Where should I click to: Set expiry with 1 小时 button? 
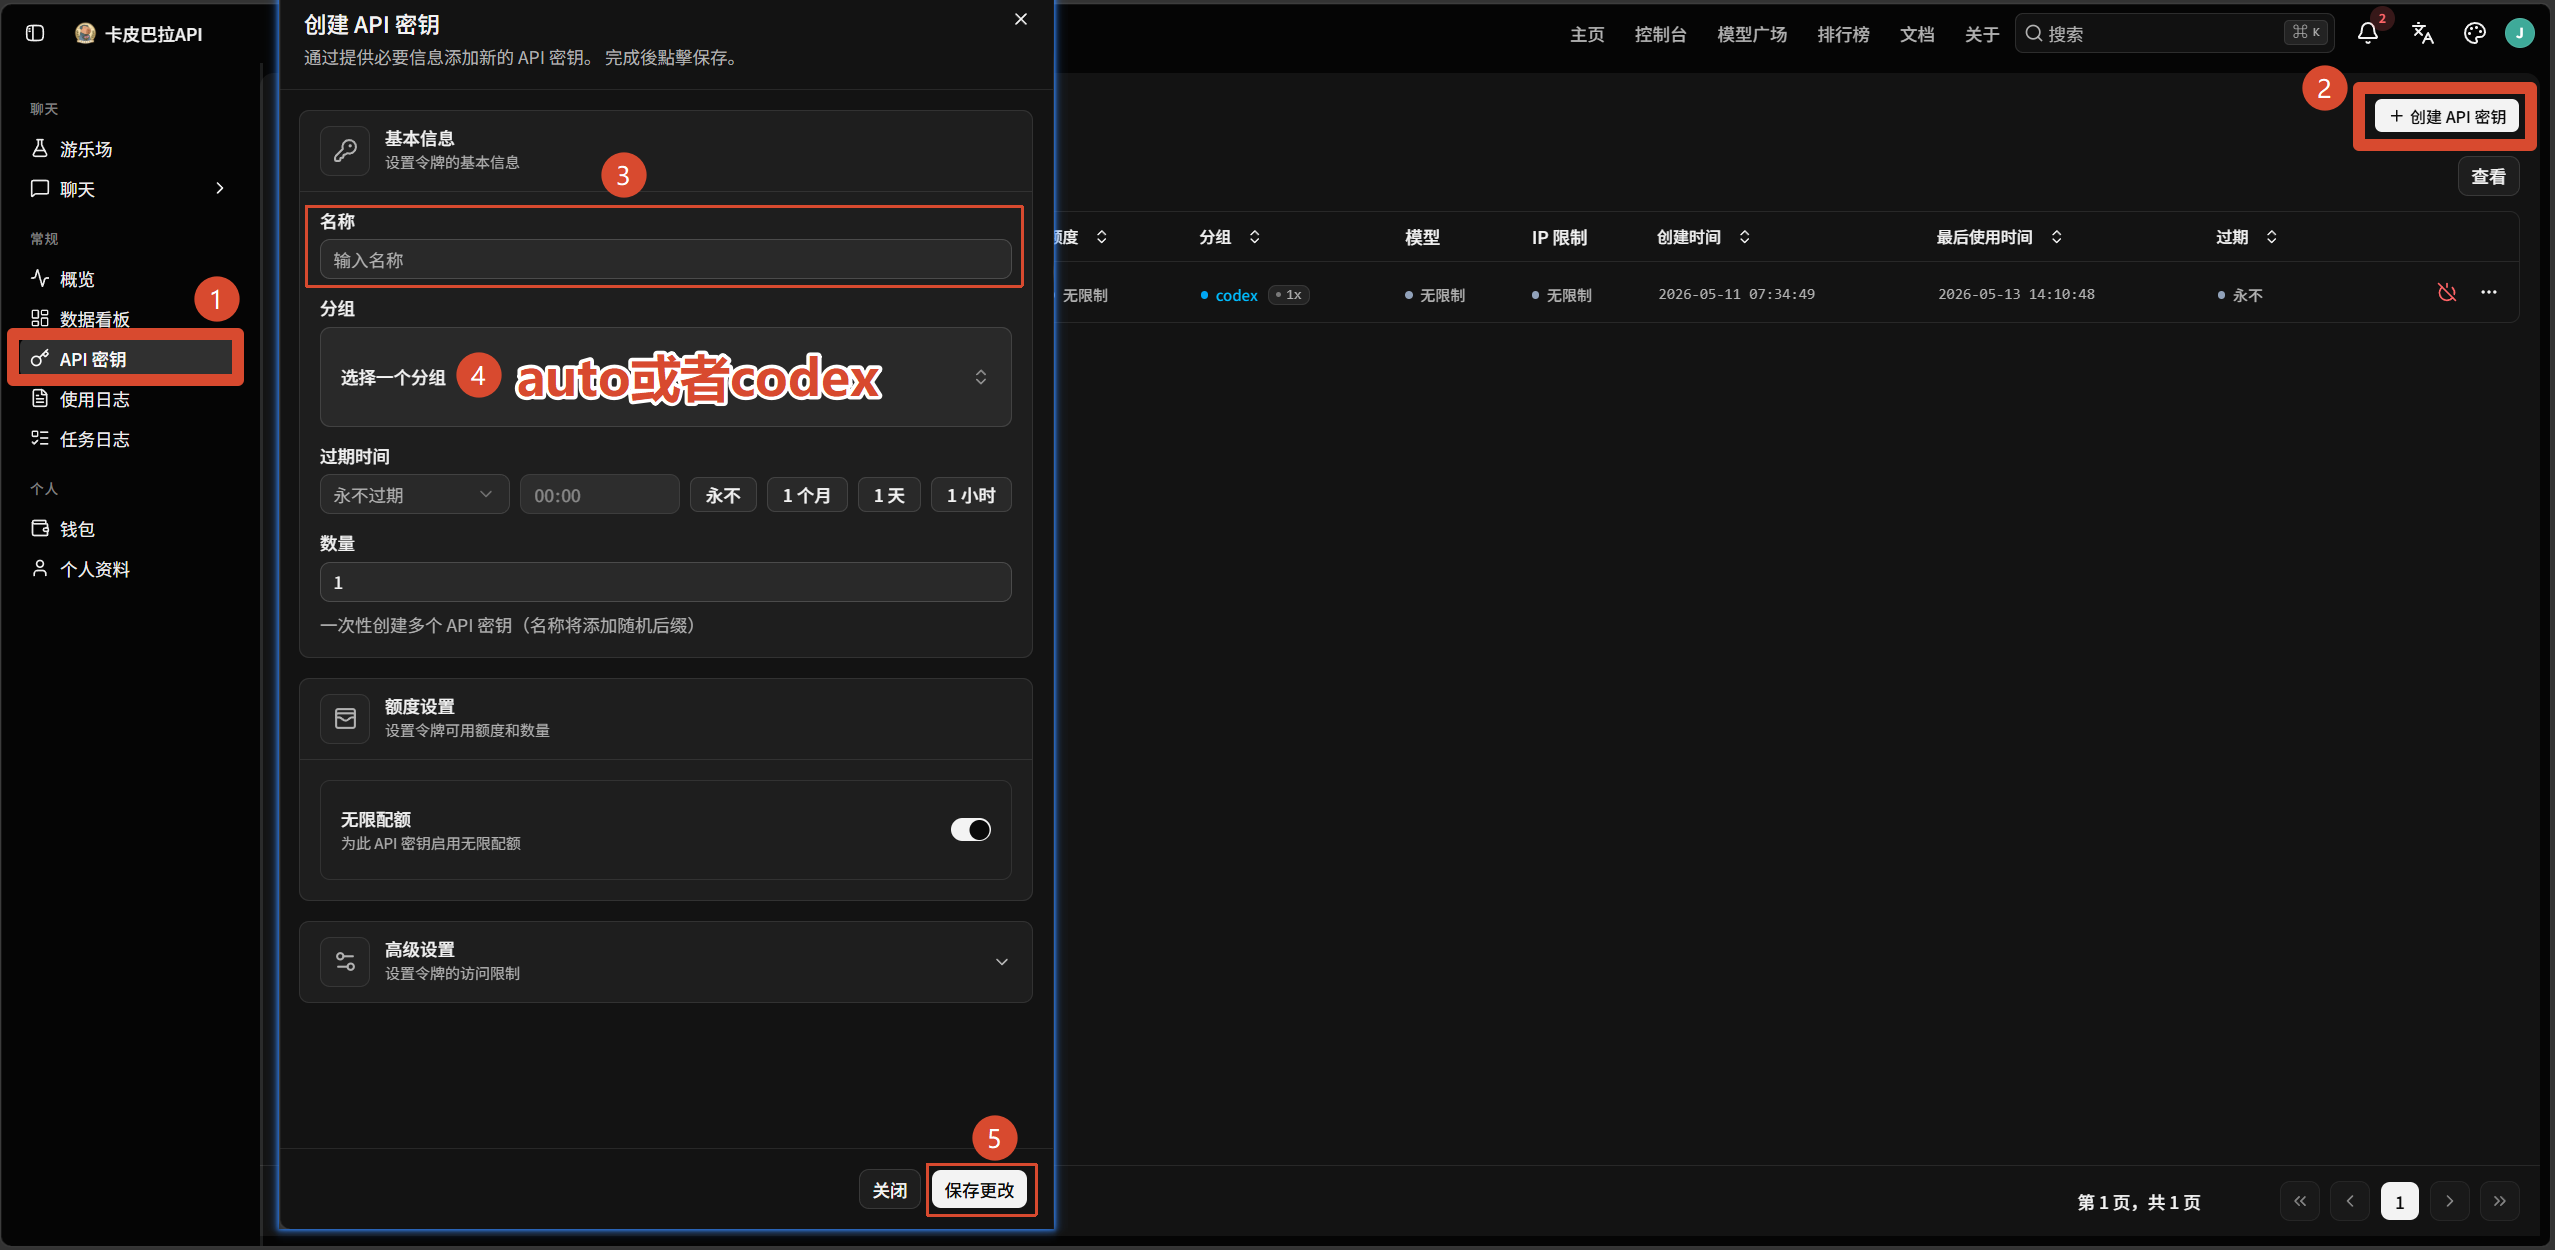click(971, 495)
